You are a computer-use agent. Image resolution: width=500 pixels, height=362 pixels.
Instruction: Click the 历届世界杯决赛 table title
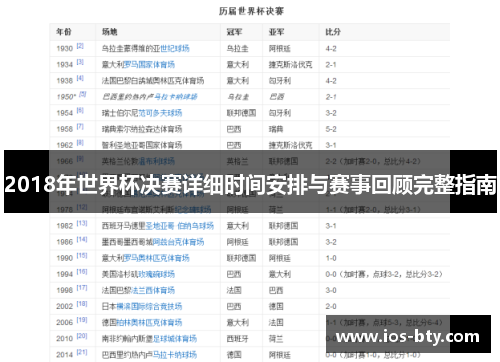pyautogui.click(x=251, y=11)
